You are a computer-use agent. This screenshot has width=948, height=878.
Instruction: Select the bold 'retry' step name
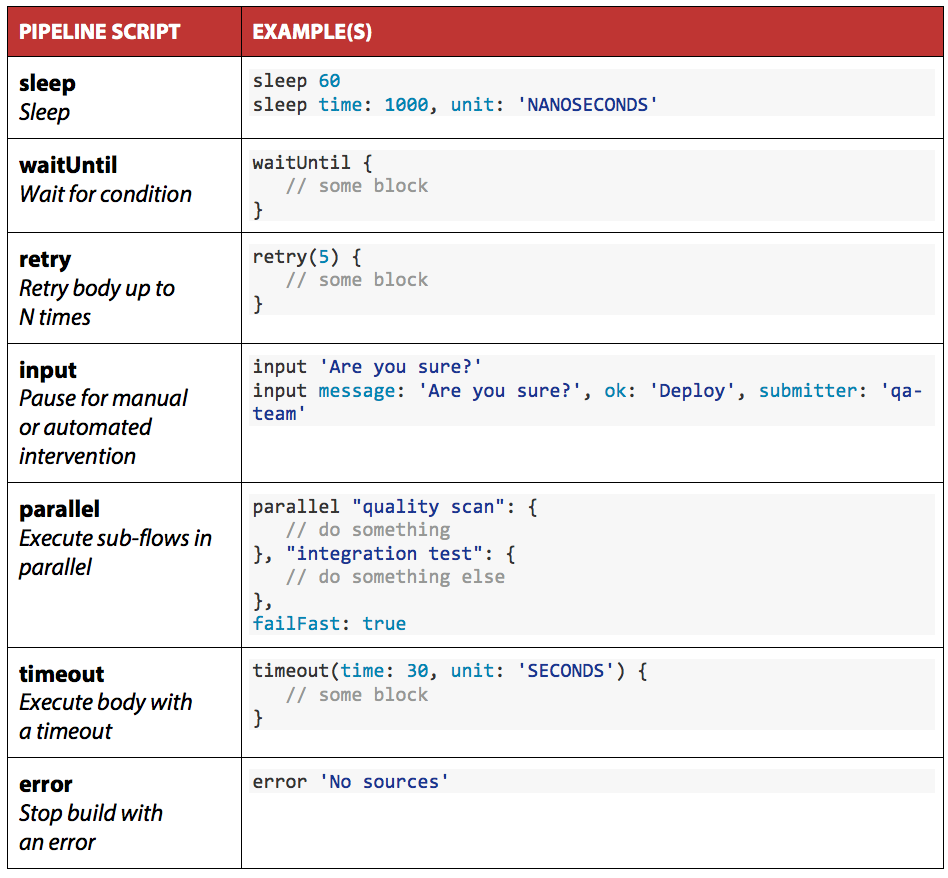coord(45,259)
